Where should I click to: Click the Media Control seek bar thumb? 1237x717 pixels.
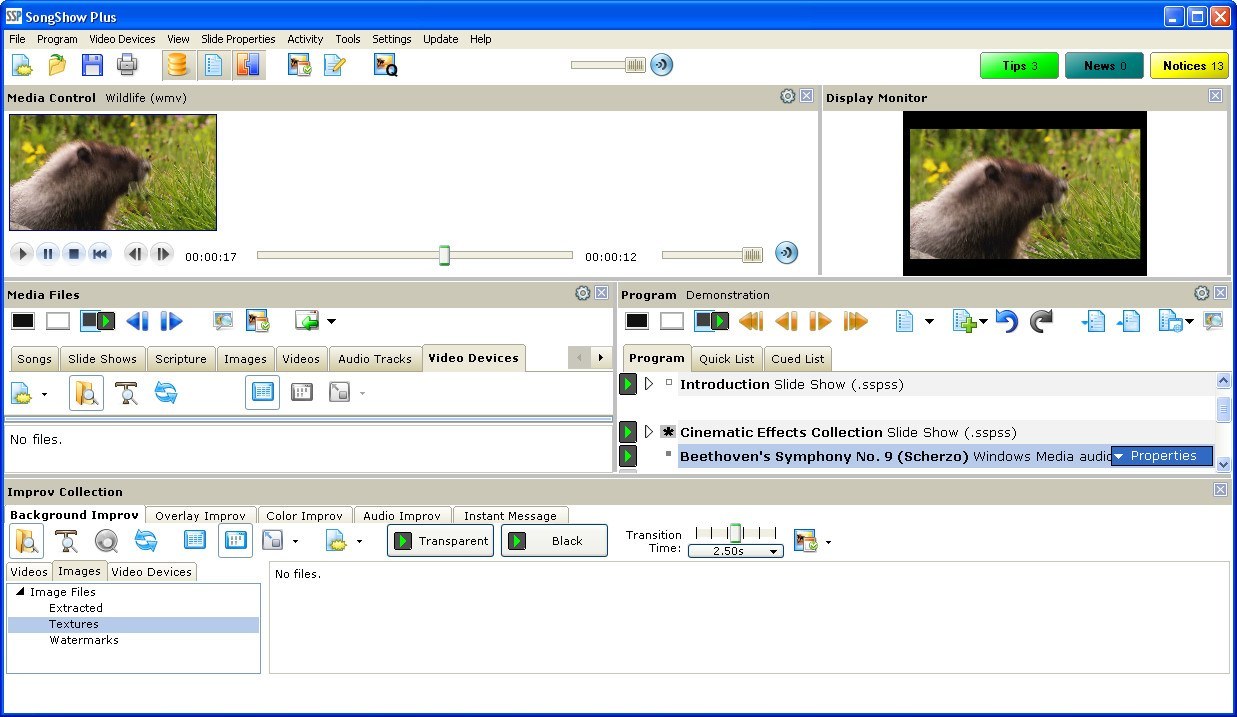pos(444,256)
